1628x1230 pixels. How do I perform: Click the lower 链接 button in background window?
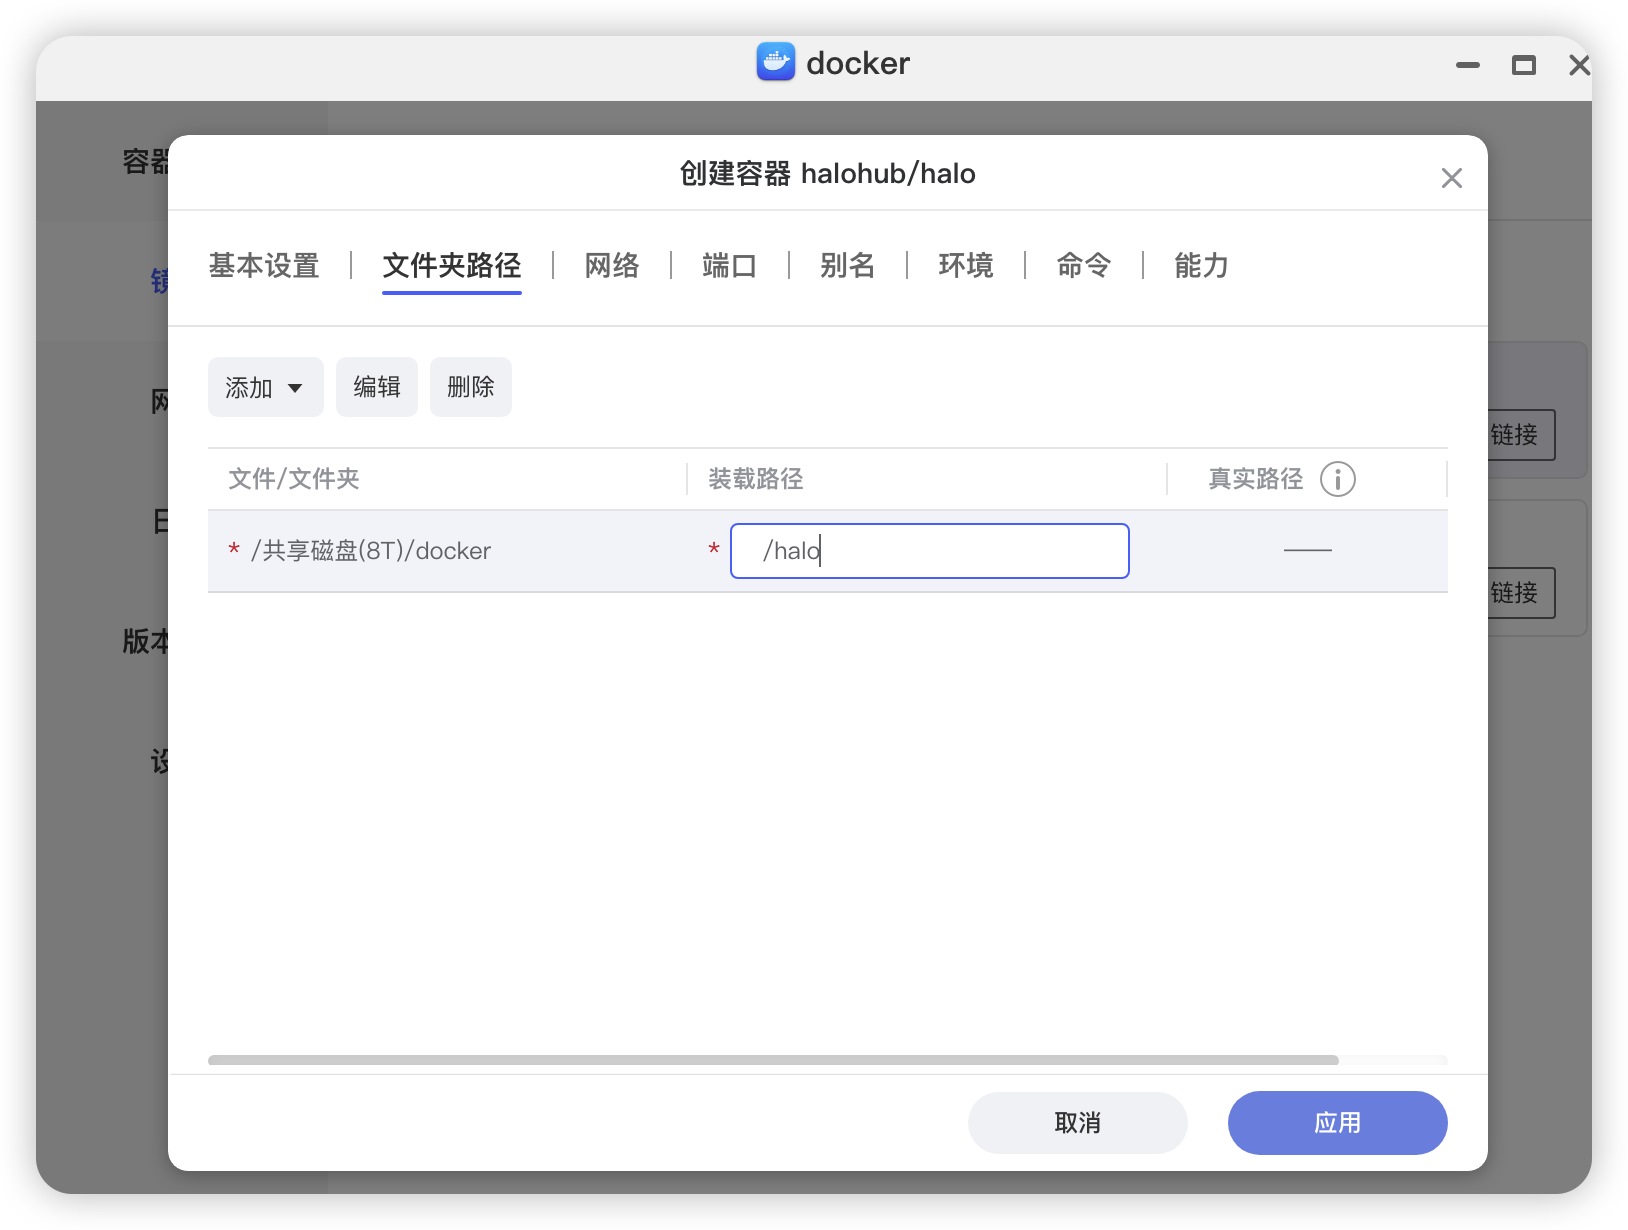tap(1521, 593)
